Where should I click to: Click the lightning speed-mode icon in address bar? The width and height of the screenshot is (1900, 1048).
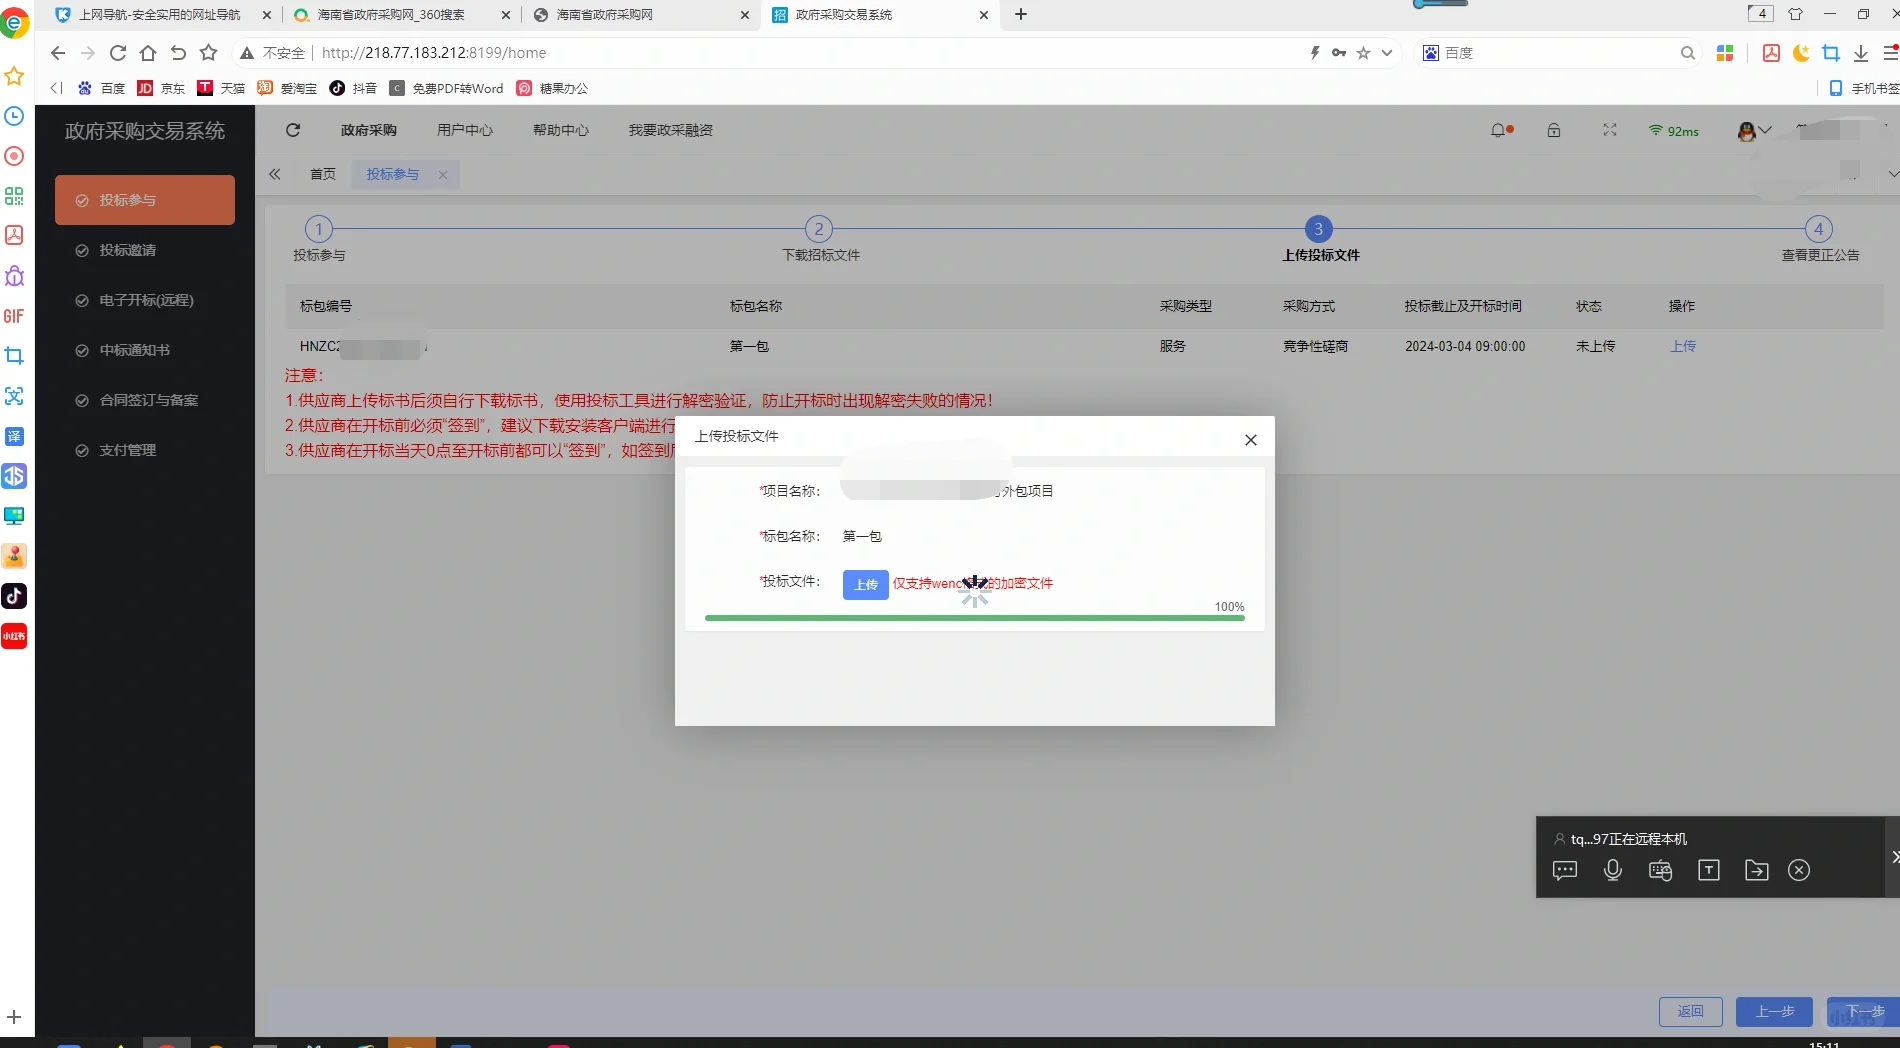click(1315, 53)
